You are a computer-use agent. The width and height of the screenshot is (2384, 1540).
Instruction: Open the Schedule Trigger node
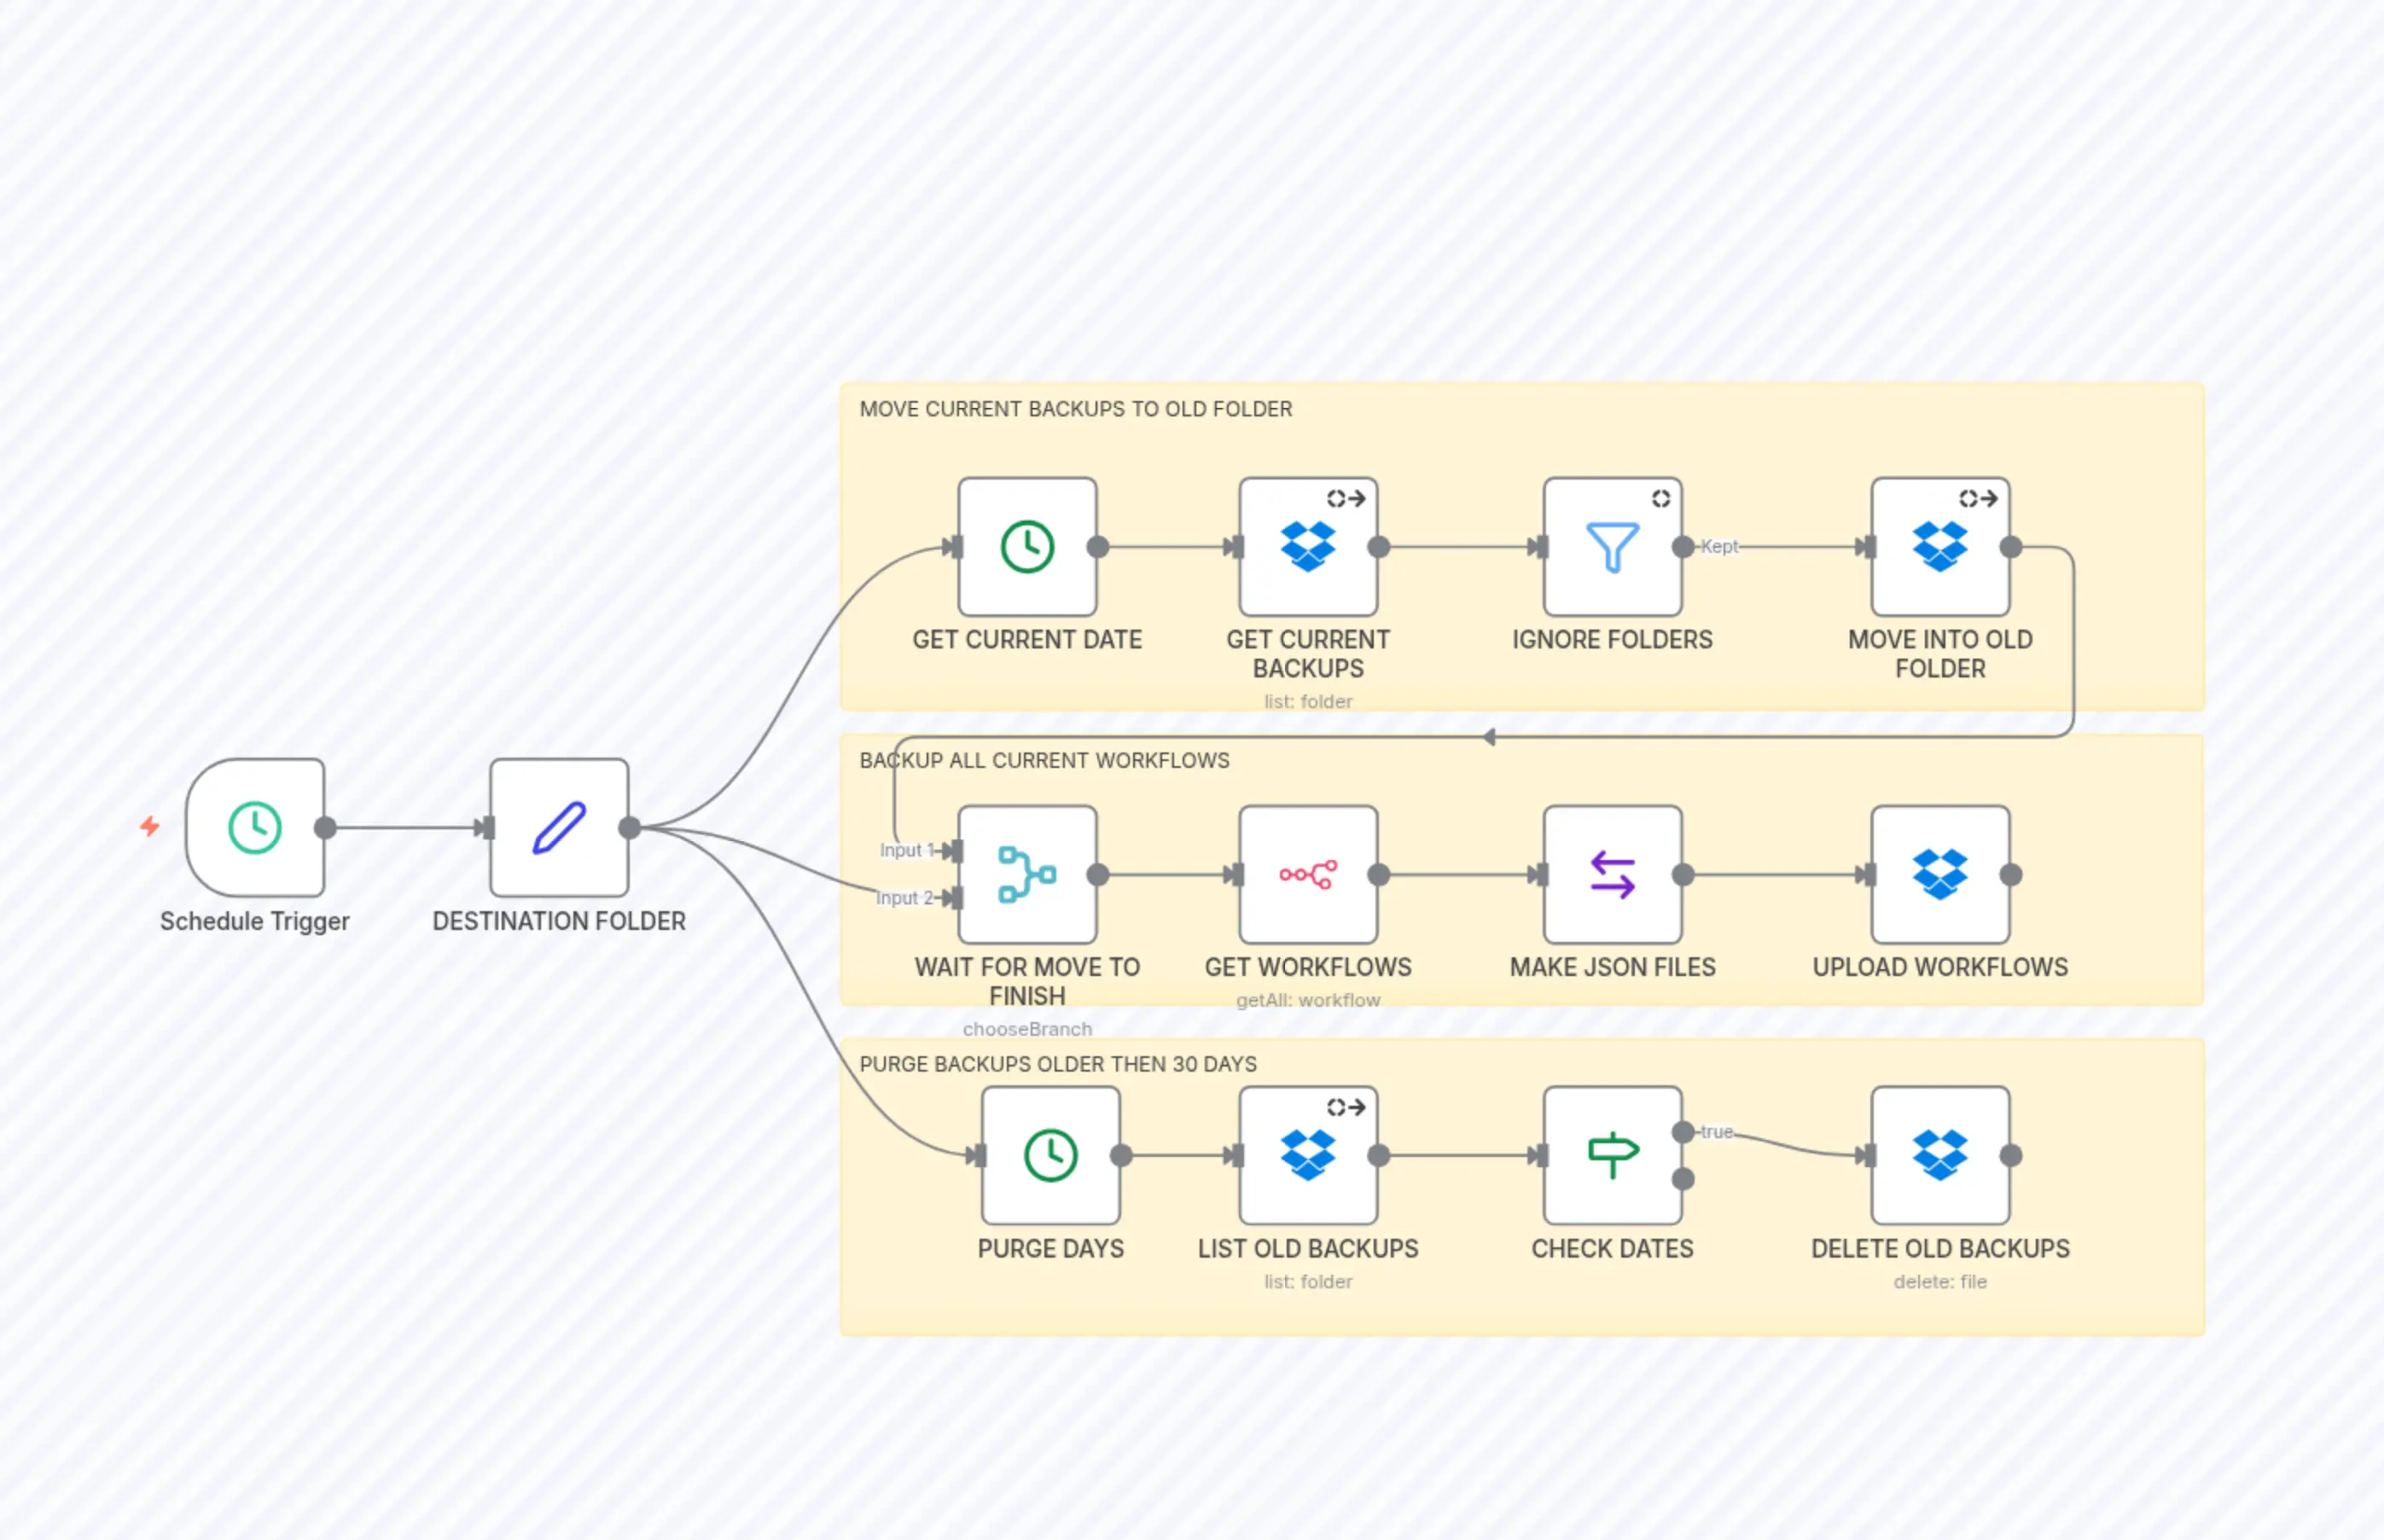254,828
